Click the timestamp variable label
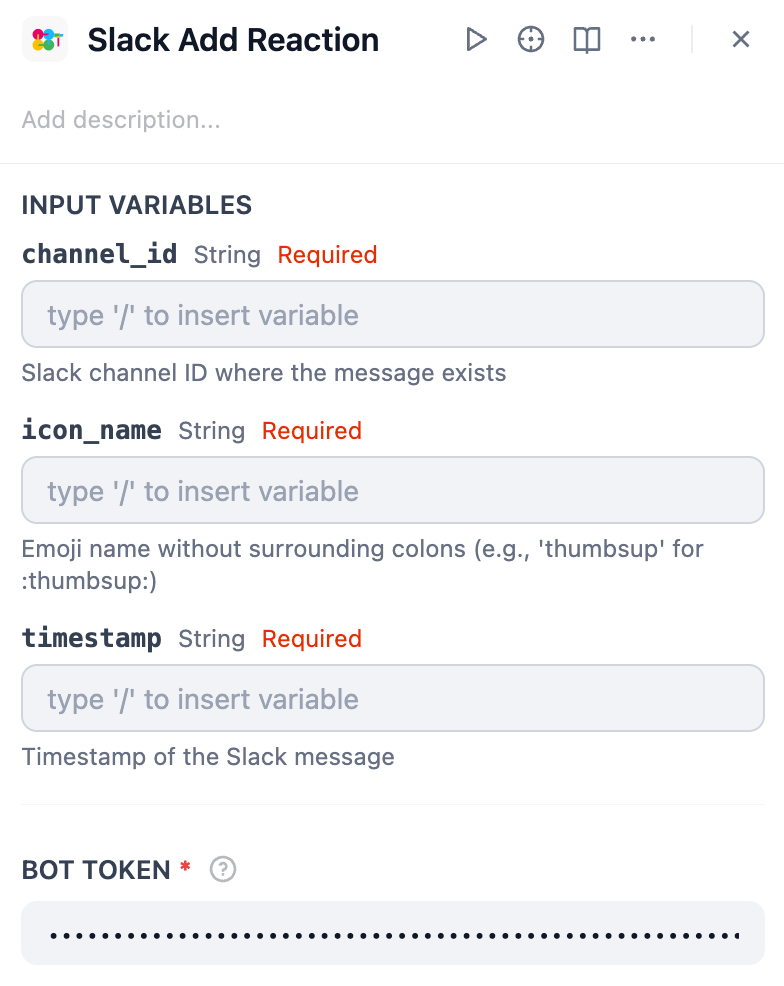Viewport: 784px width, 986px height. coord(91,638)
